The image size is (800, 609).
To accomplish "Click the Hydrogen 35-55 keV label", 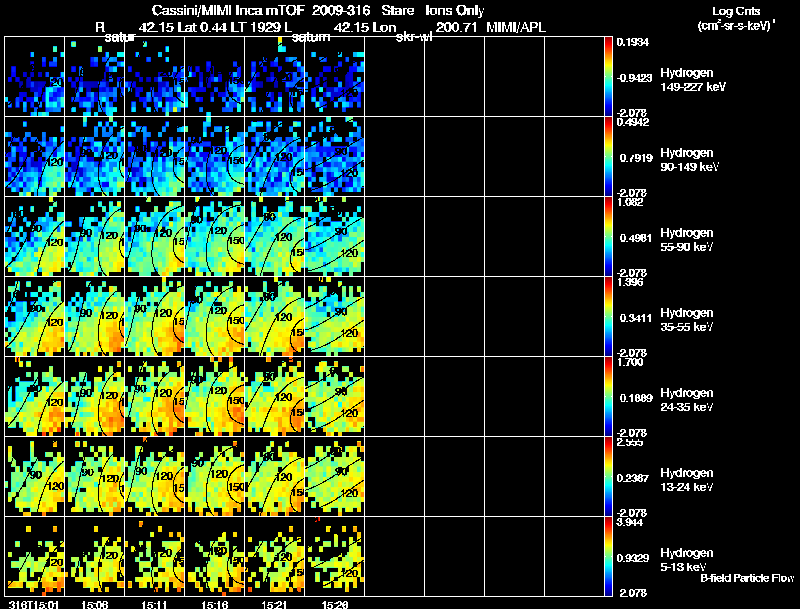I will pos(687,320).
